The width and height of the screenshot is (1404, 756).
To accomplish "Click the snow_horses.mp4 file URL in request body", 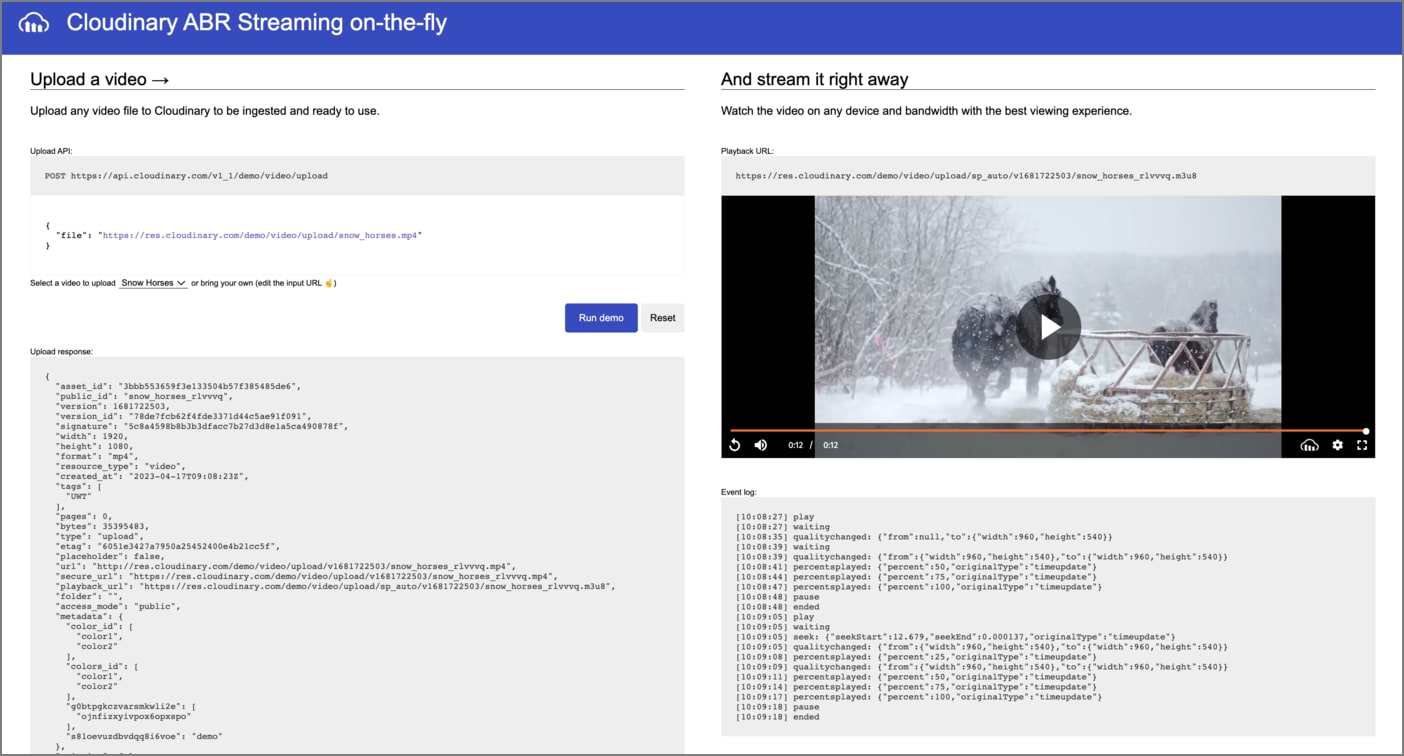I will (x=260, y=235).
